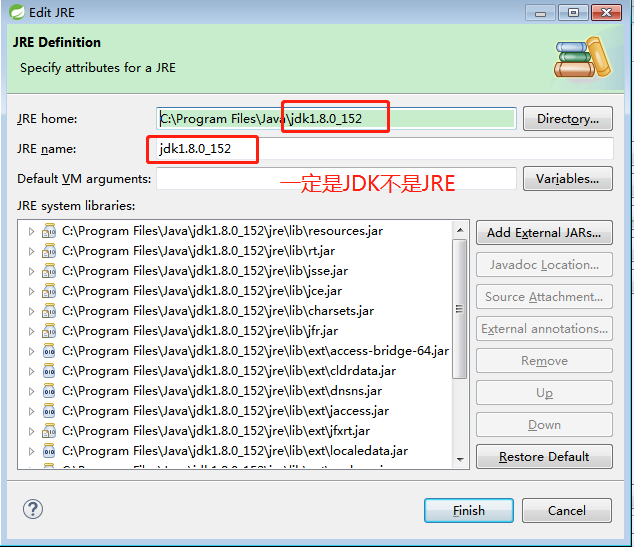Screen dimensions: 634x547
Task: Cancel the Edit JRE dialog
Action: click(x=567, y=511)
